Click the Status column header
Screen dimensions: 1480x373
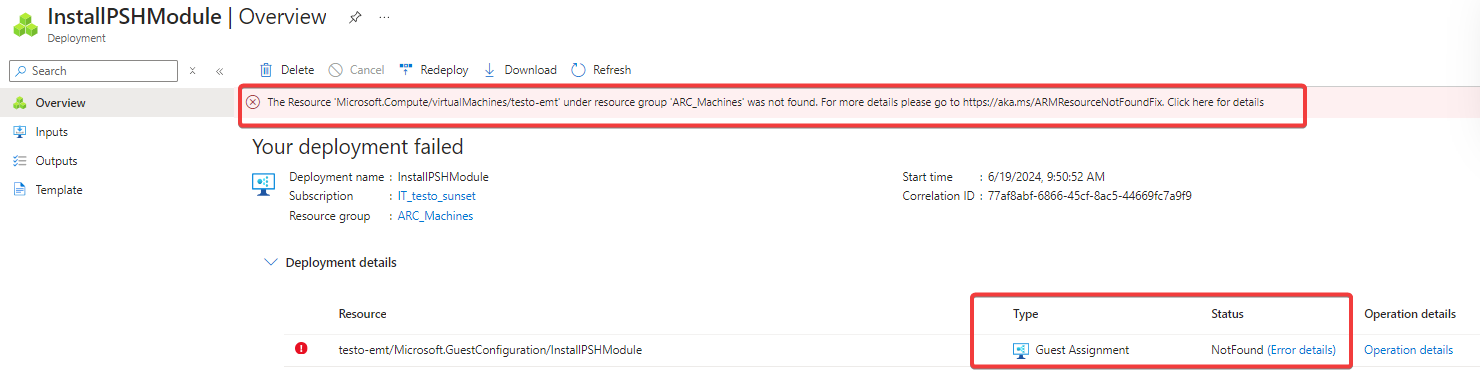coord(1227,314)
